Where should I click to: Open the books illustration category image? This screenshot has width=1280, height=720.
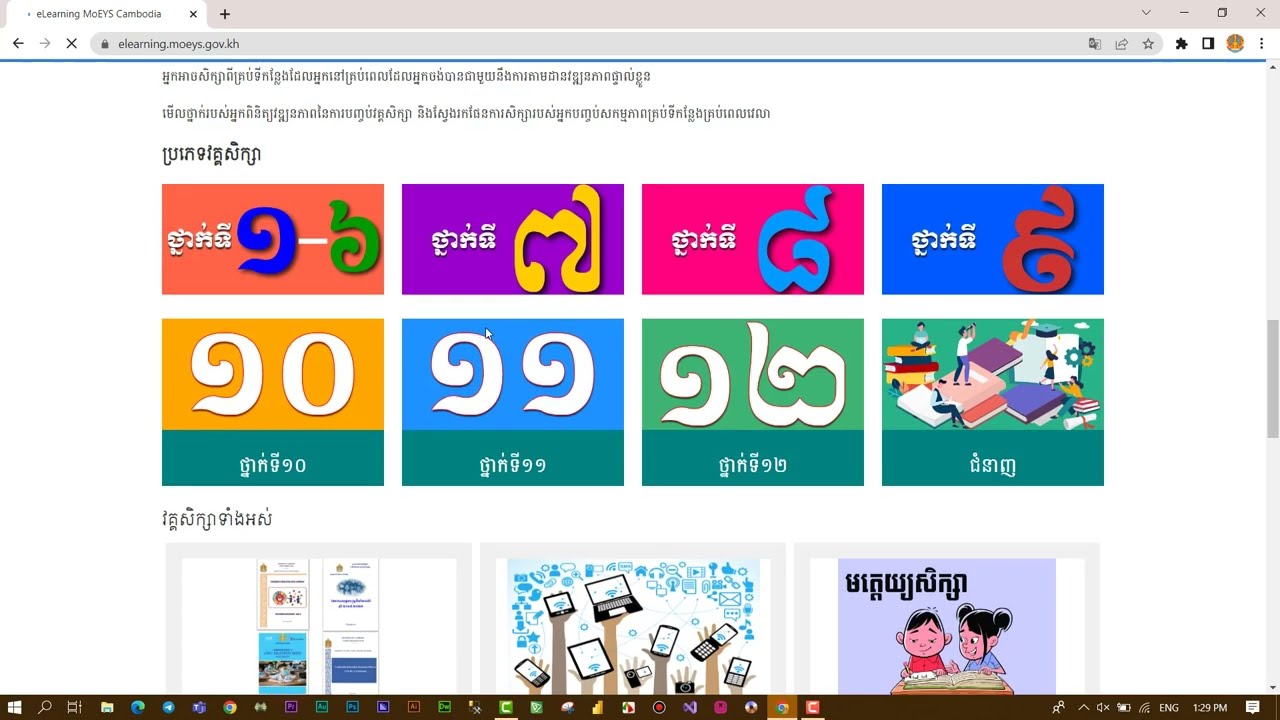pyautogui.click(x=993, y=374)
